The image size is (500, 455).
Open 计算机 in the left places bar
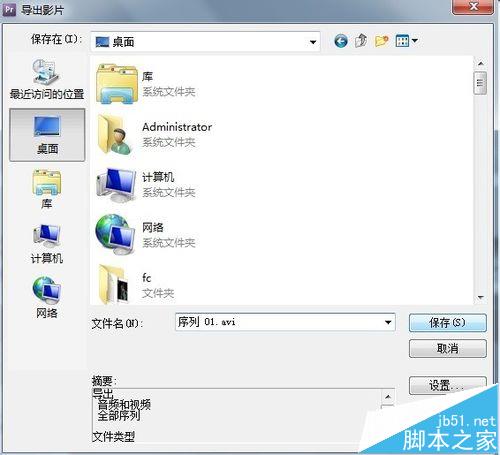tap(47, 244)
